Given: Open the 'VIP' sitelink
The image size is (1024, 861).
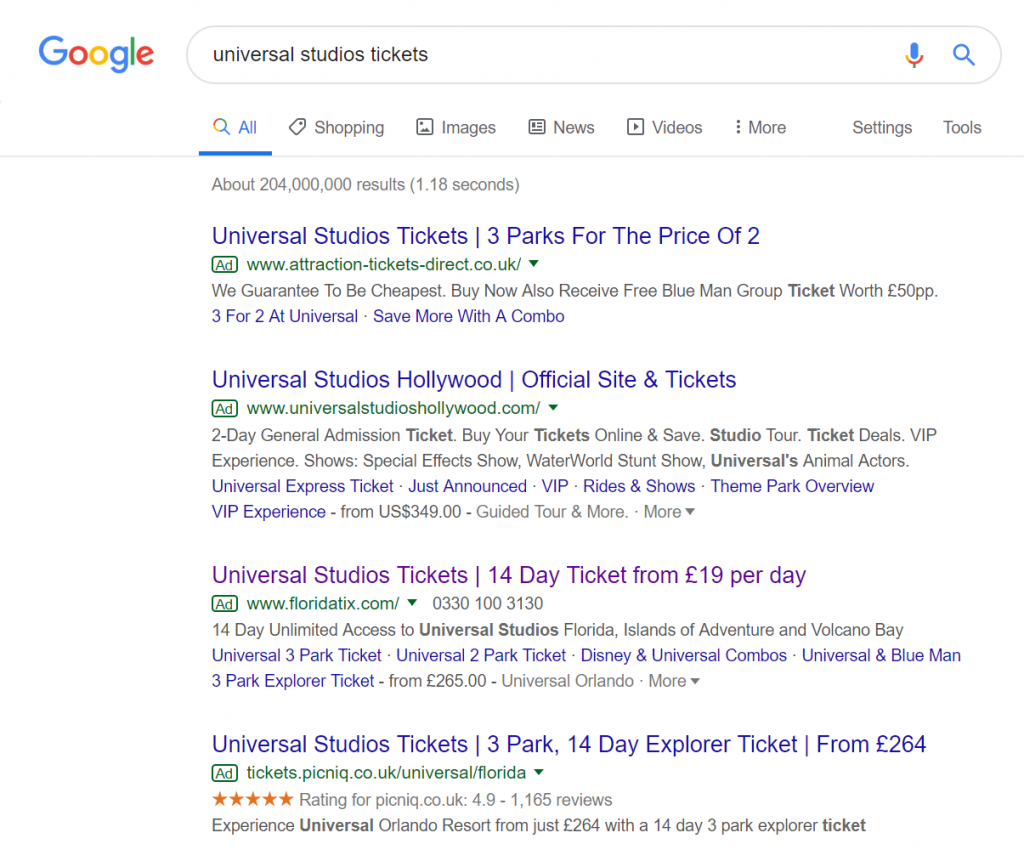Looking at the screenshot, I should (554, 486).
